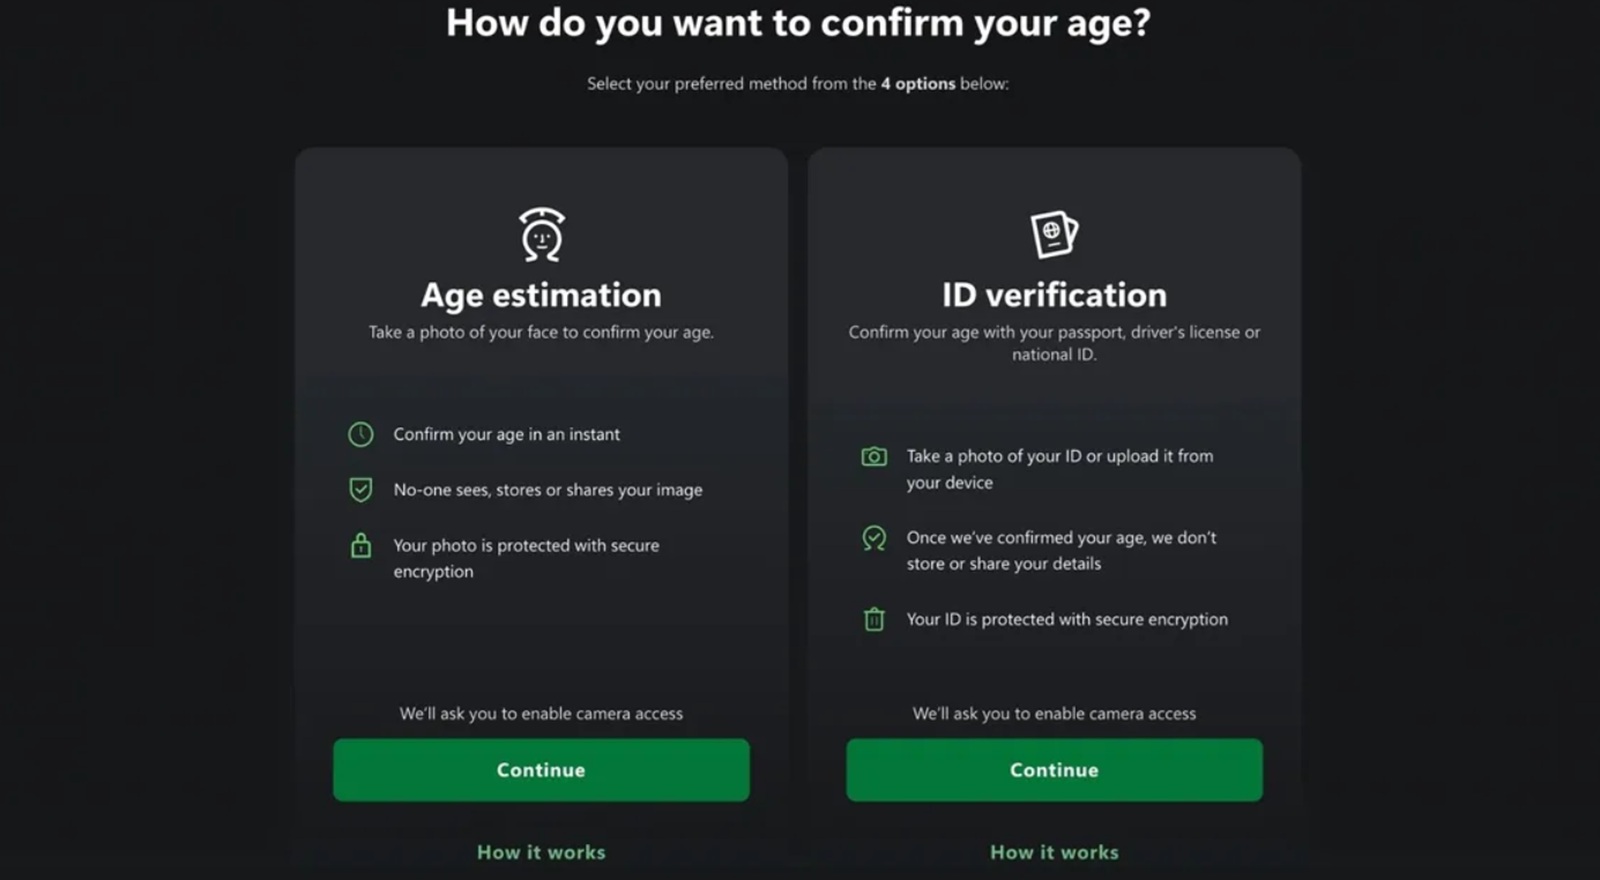Select the ID verification heading
Viewport: 1600px width, 880px height.
(1054, 295)
